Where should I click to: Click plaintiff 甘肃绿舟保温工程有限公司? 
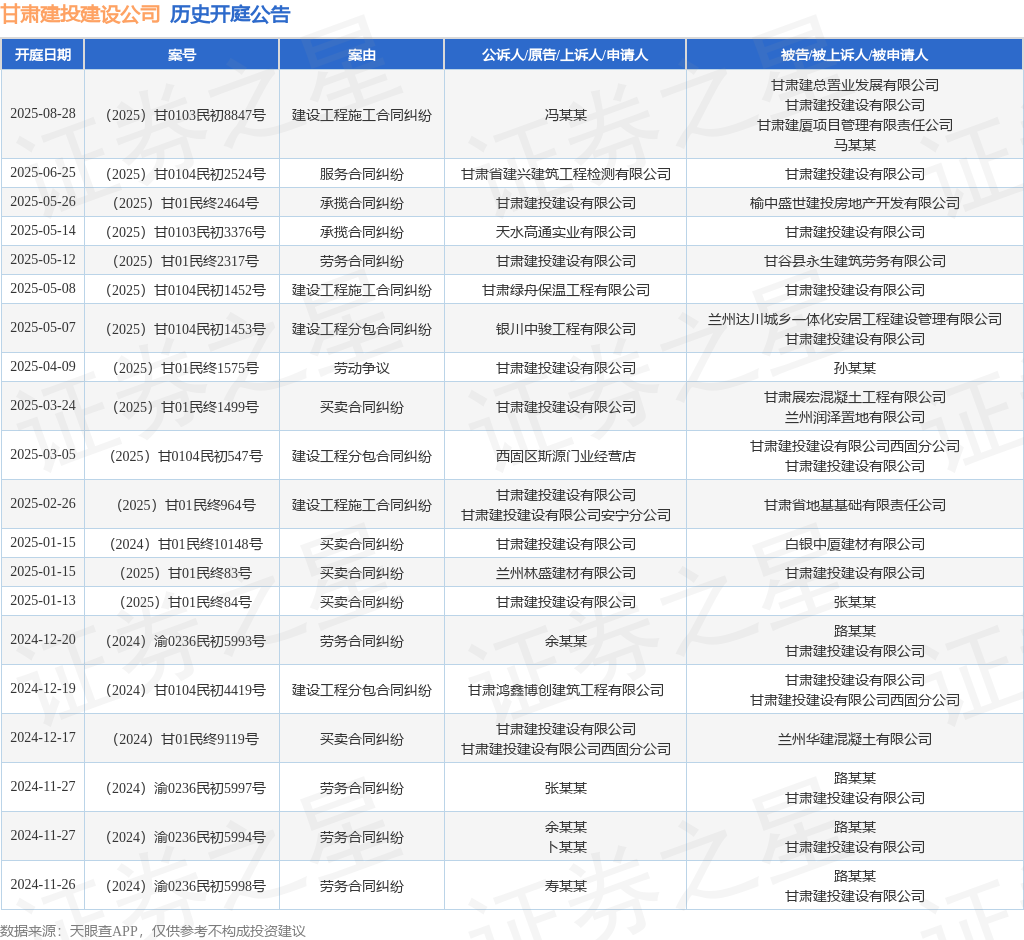[x=566, y=290]
